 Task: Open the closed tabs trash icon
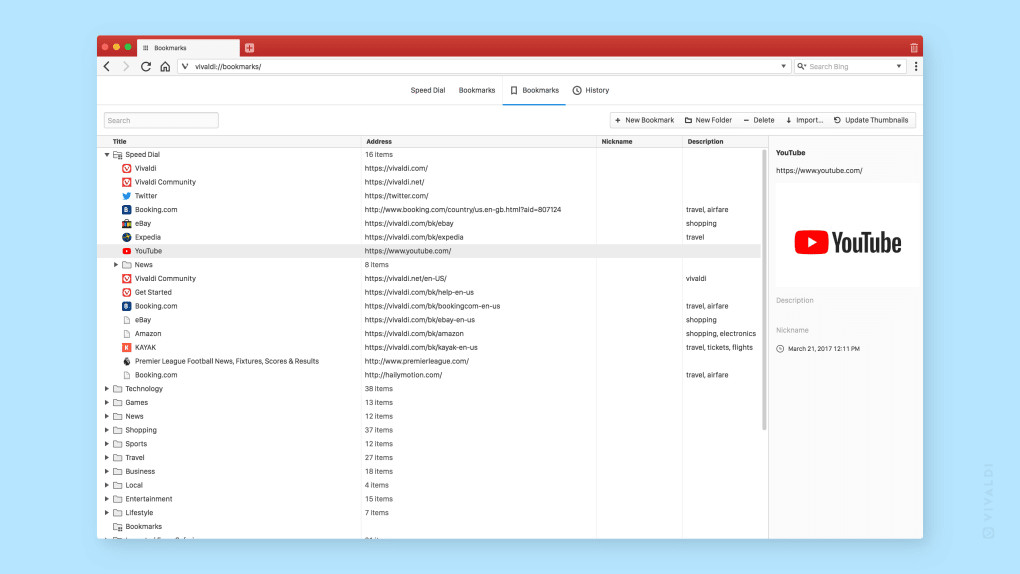[914, 48]
